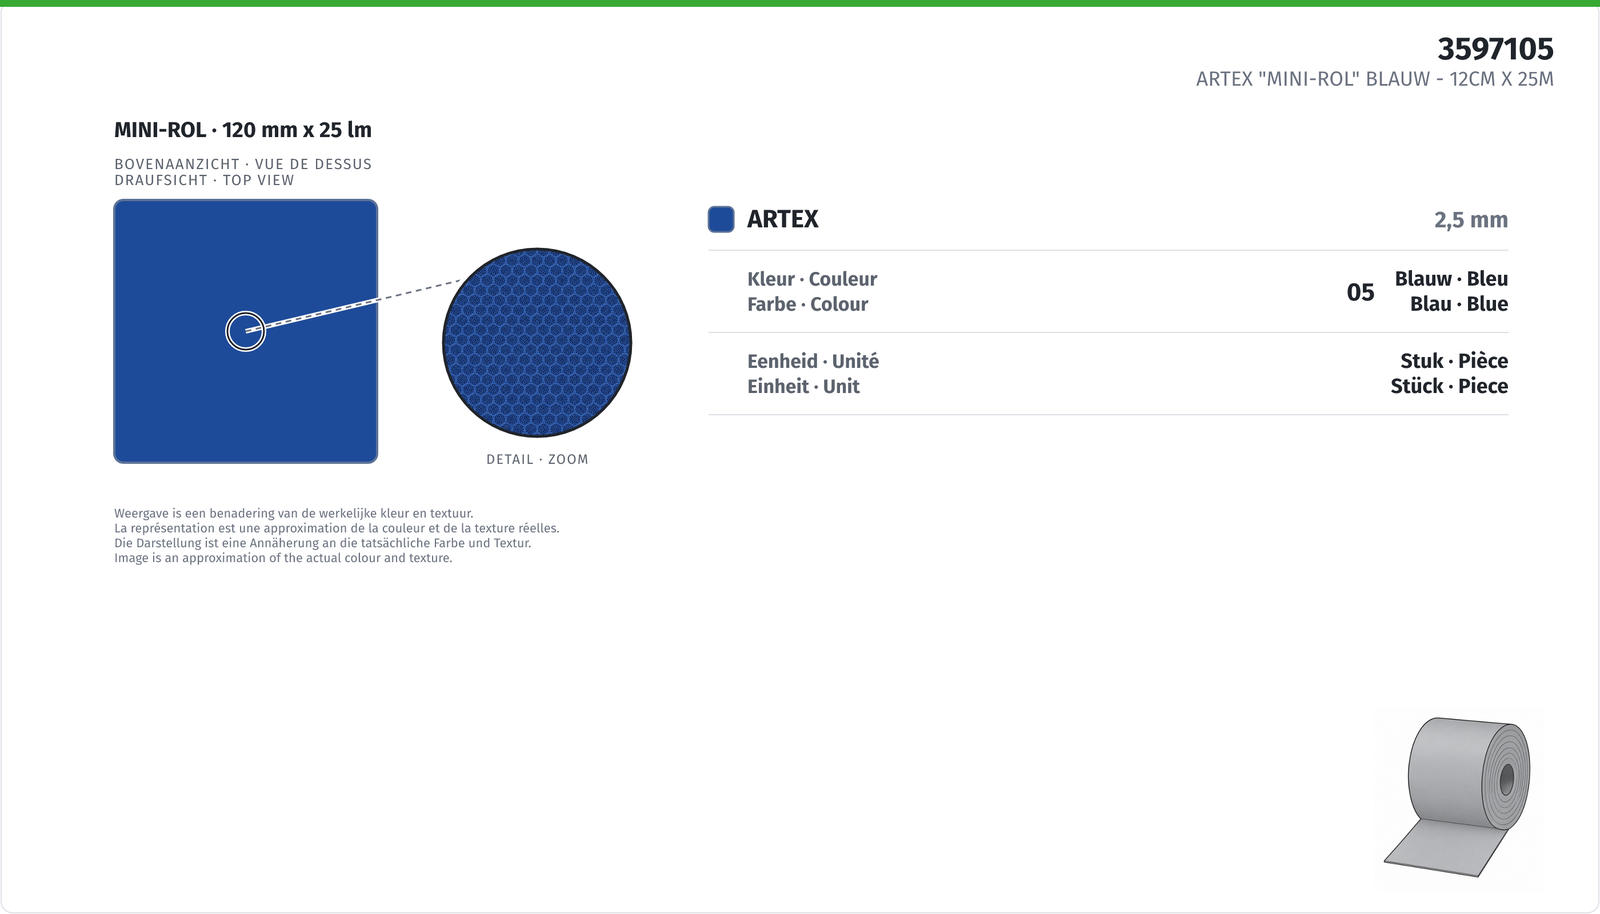
Task: Click the French disclaimer line starting La représentation
Action: click(337, 528)
